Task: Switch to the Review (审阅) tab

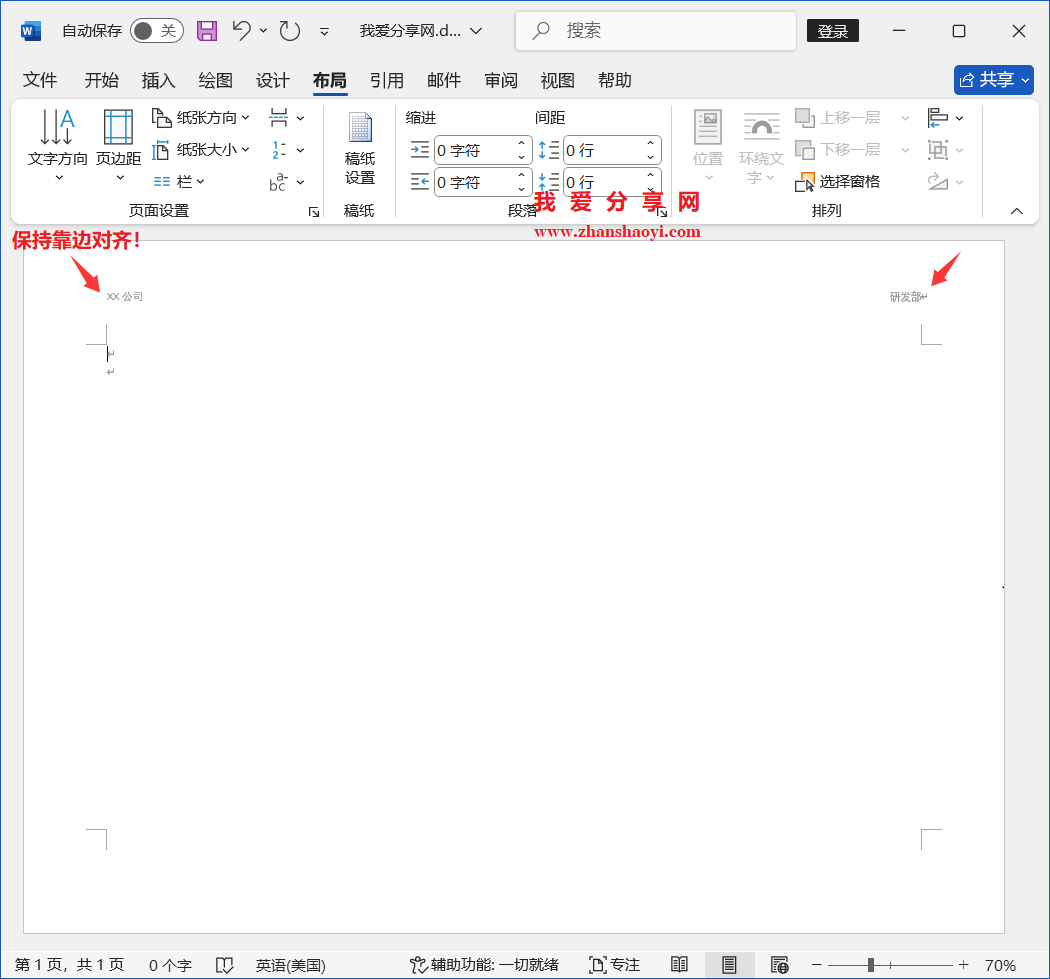Action: [x=501, y=80]
